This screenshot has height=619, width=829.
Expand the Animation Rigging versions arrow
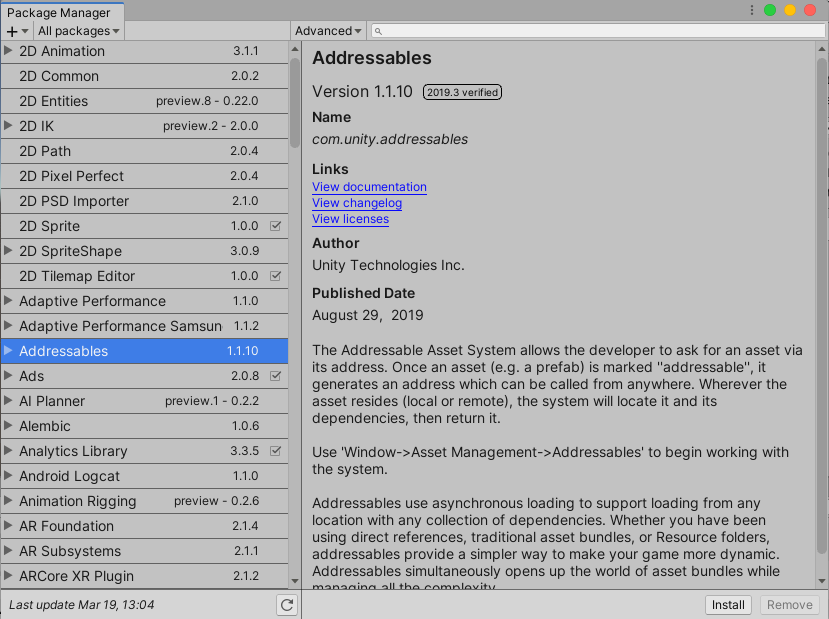click(x=9, y=501)
